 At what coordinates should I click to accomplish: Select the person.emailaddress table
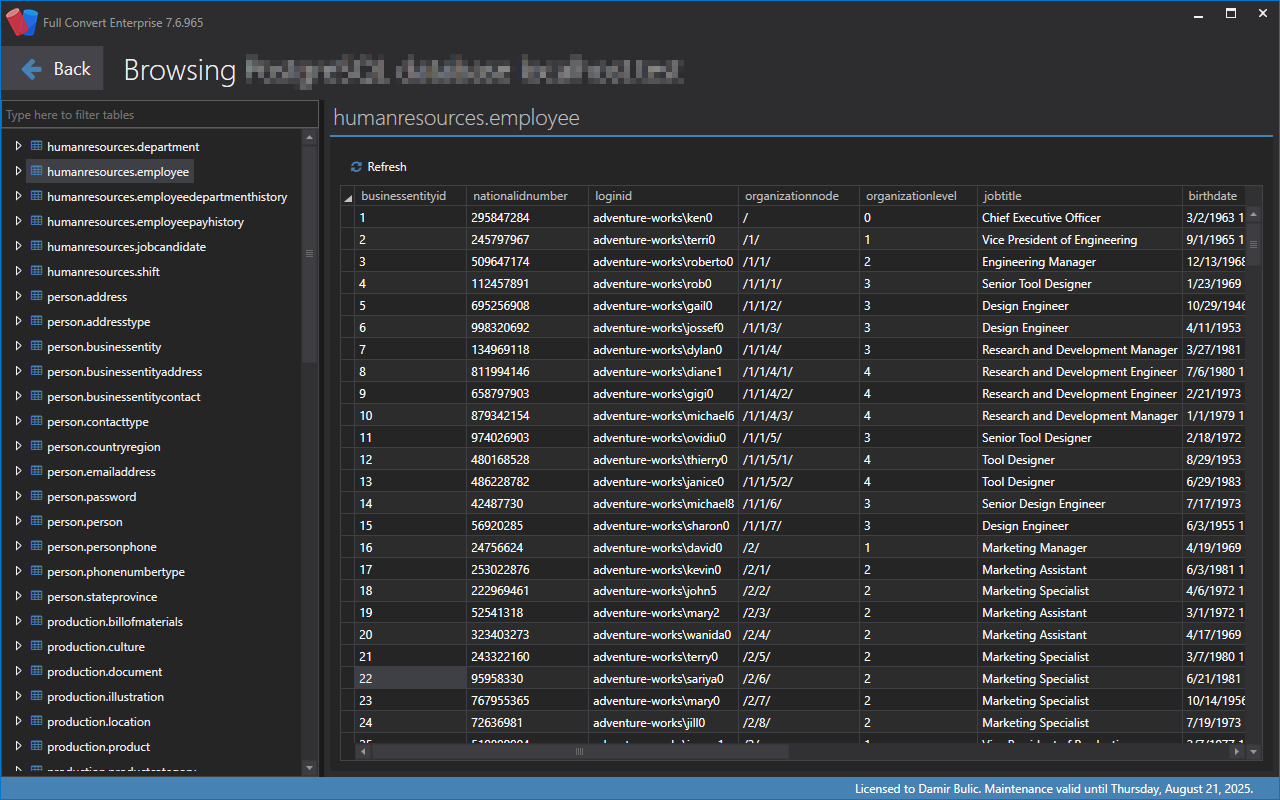100,472
